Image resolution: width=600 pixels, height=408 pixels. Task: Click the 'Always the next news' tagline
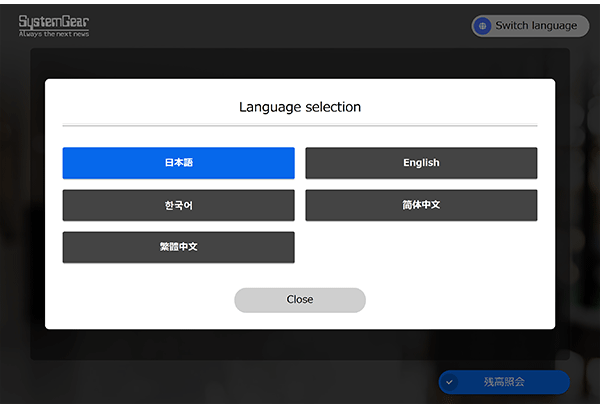pyautogui.click(x=53, y=34)
